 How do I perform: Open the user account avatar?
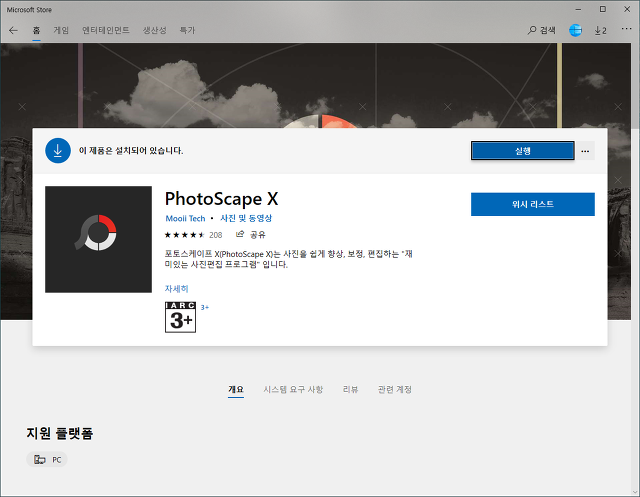point(575,30)
